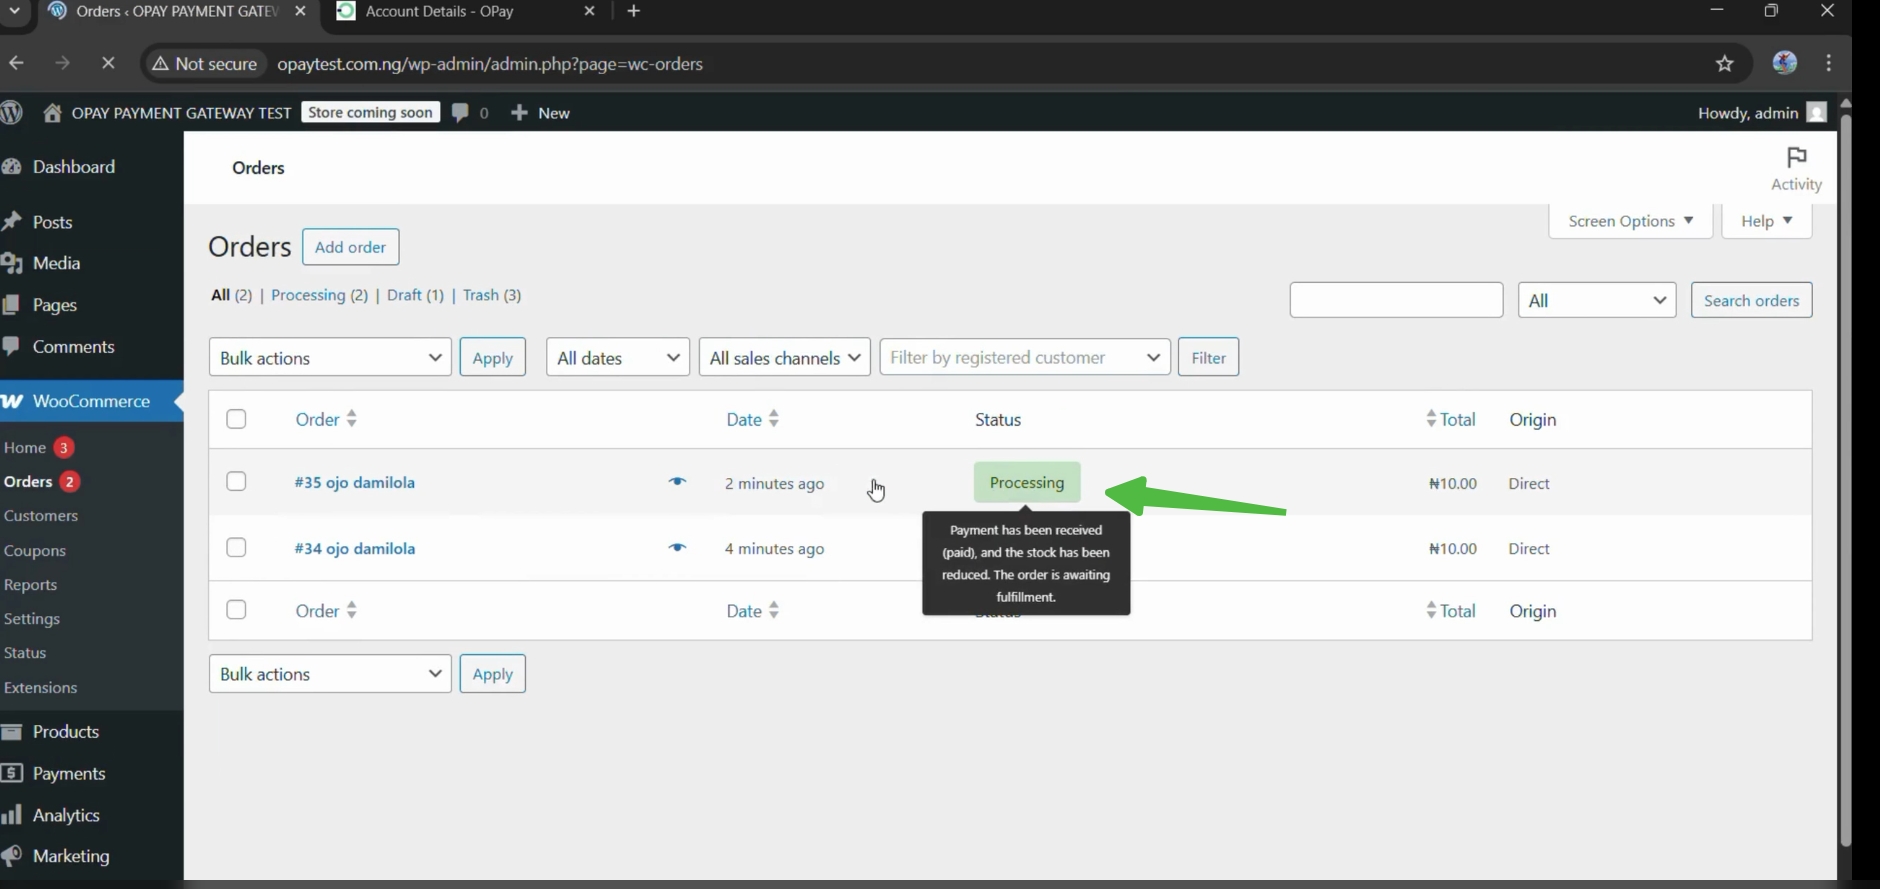
Task: Open Products in the sidebar menu
Action: pos(66,732)
